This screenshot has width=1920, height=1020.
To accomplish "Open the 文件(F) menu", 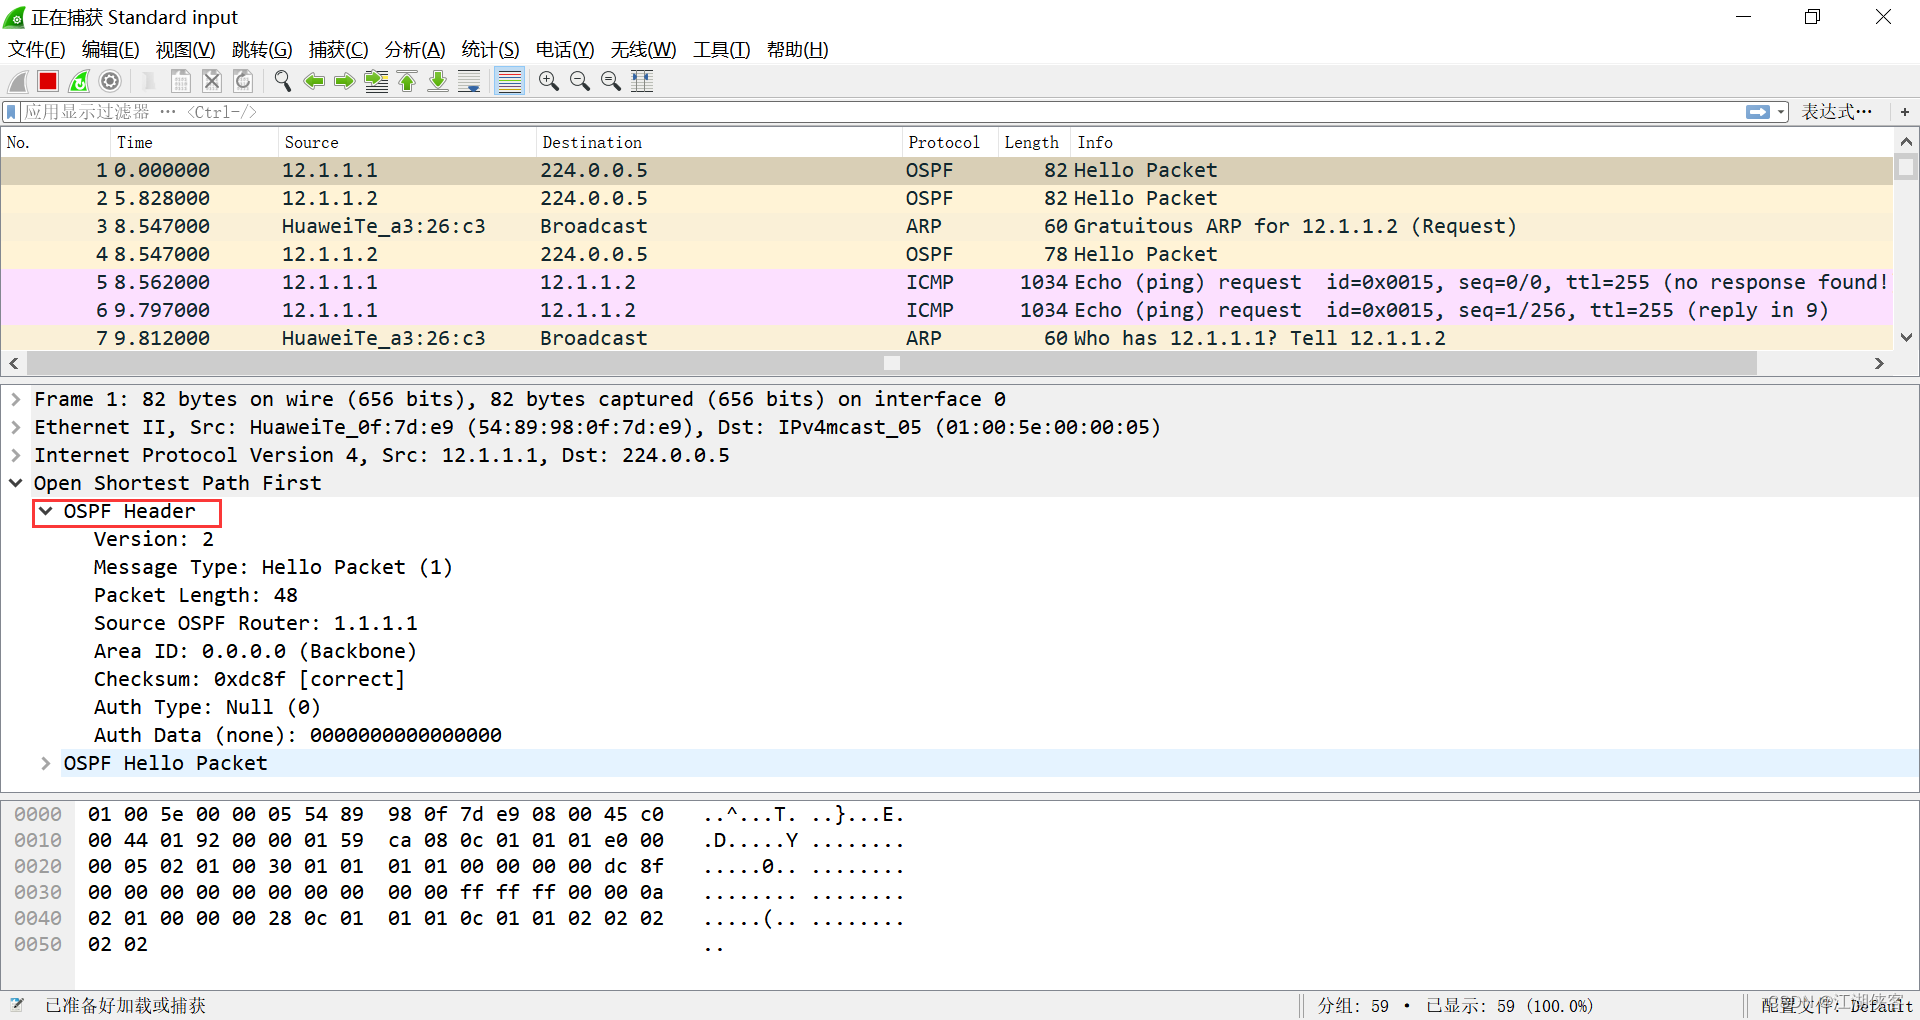I will (37, 50).
